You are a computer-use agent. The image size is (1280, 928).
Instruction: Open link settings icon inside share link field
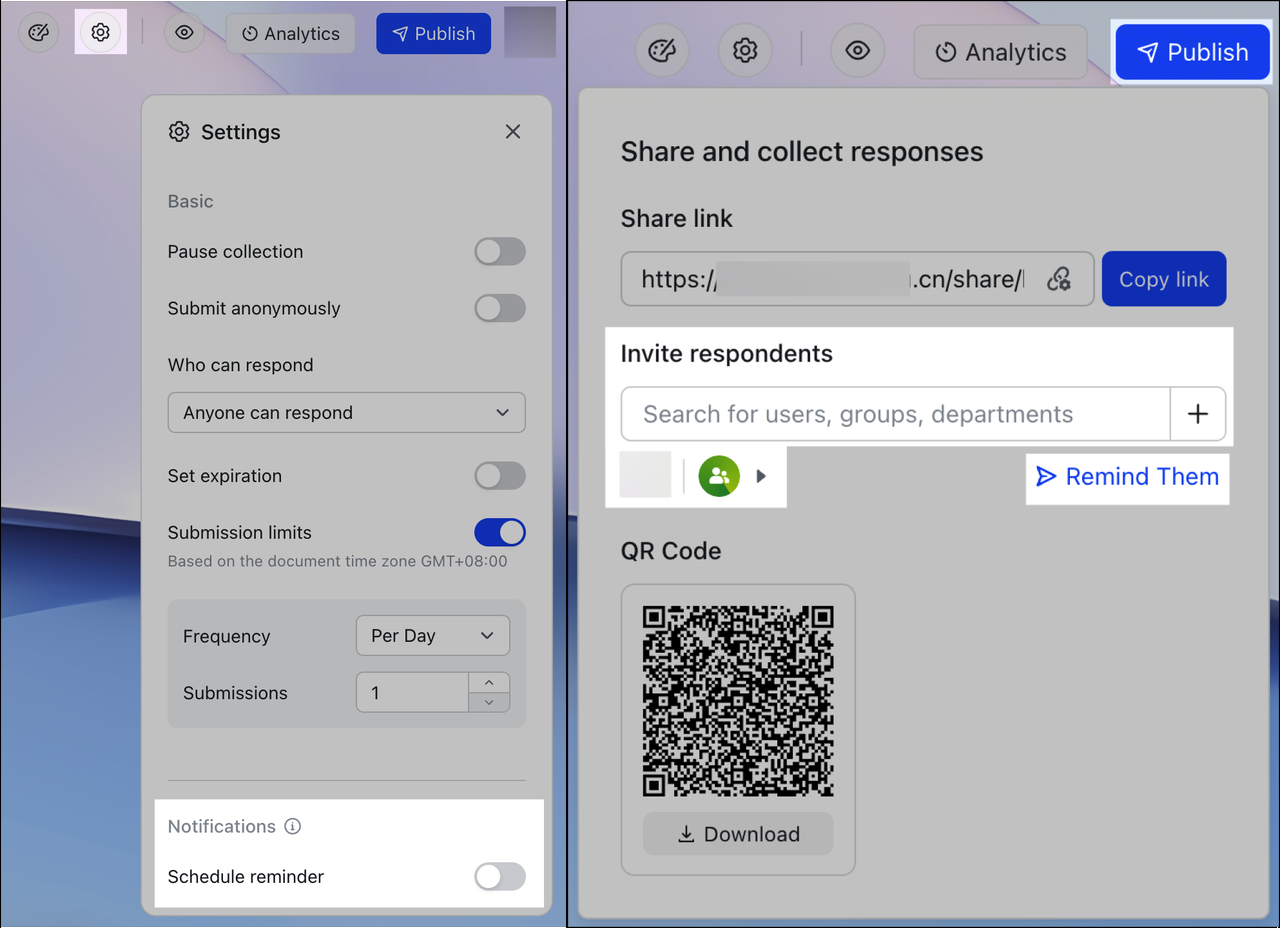click(1059, 279)
